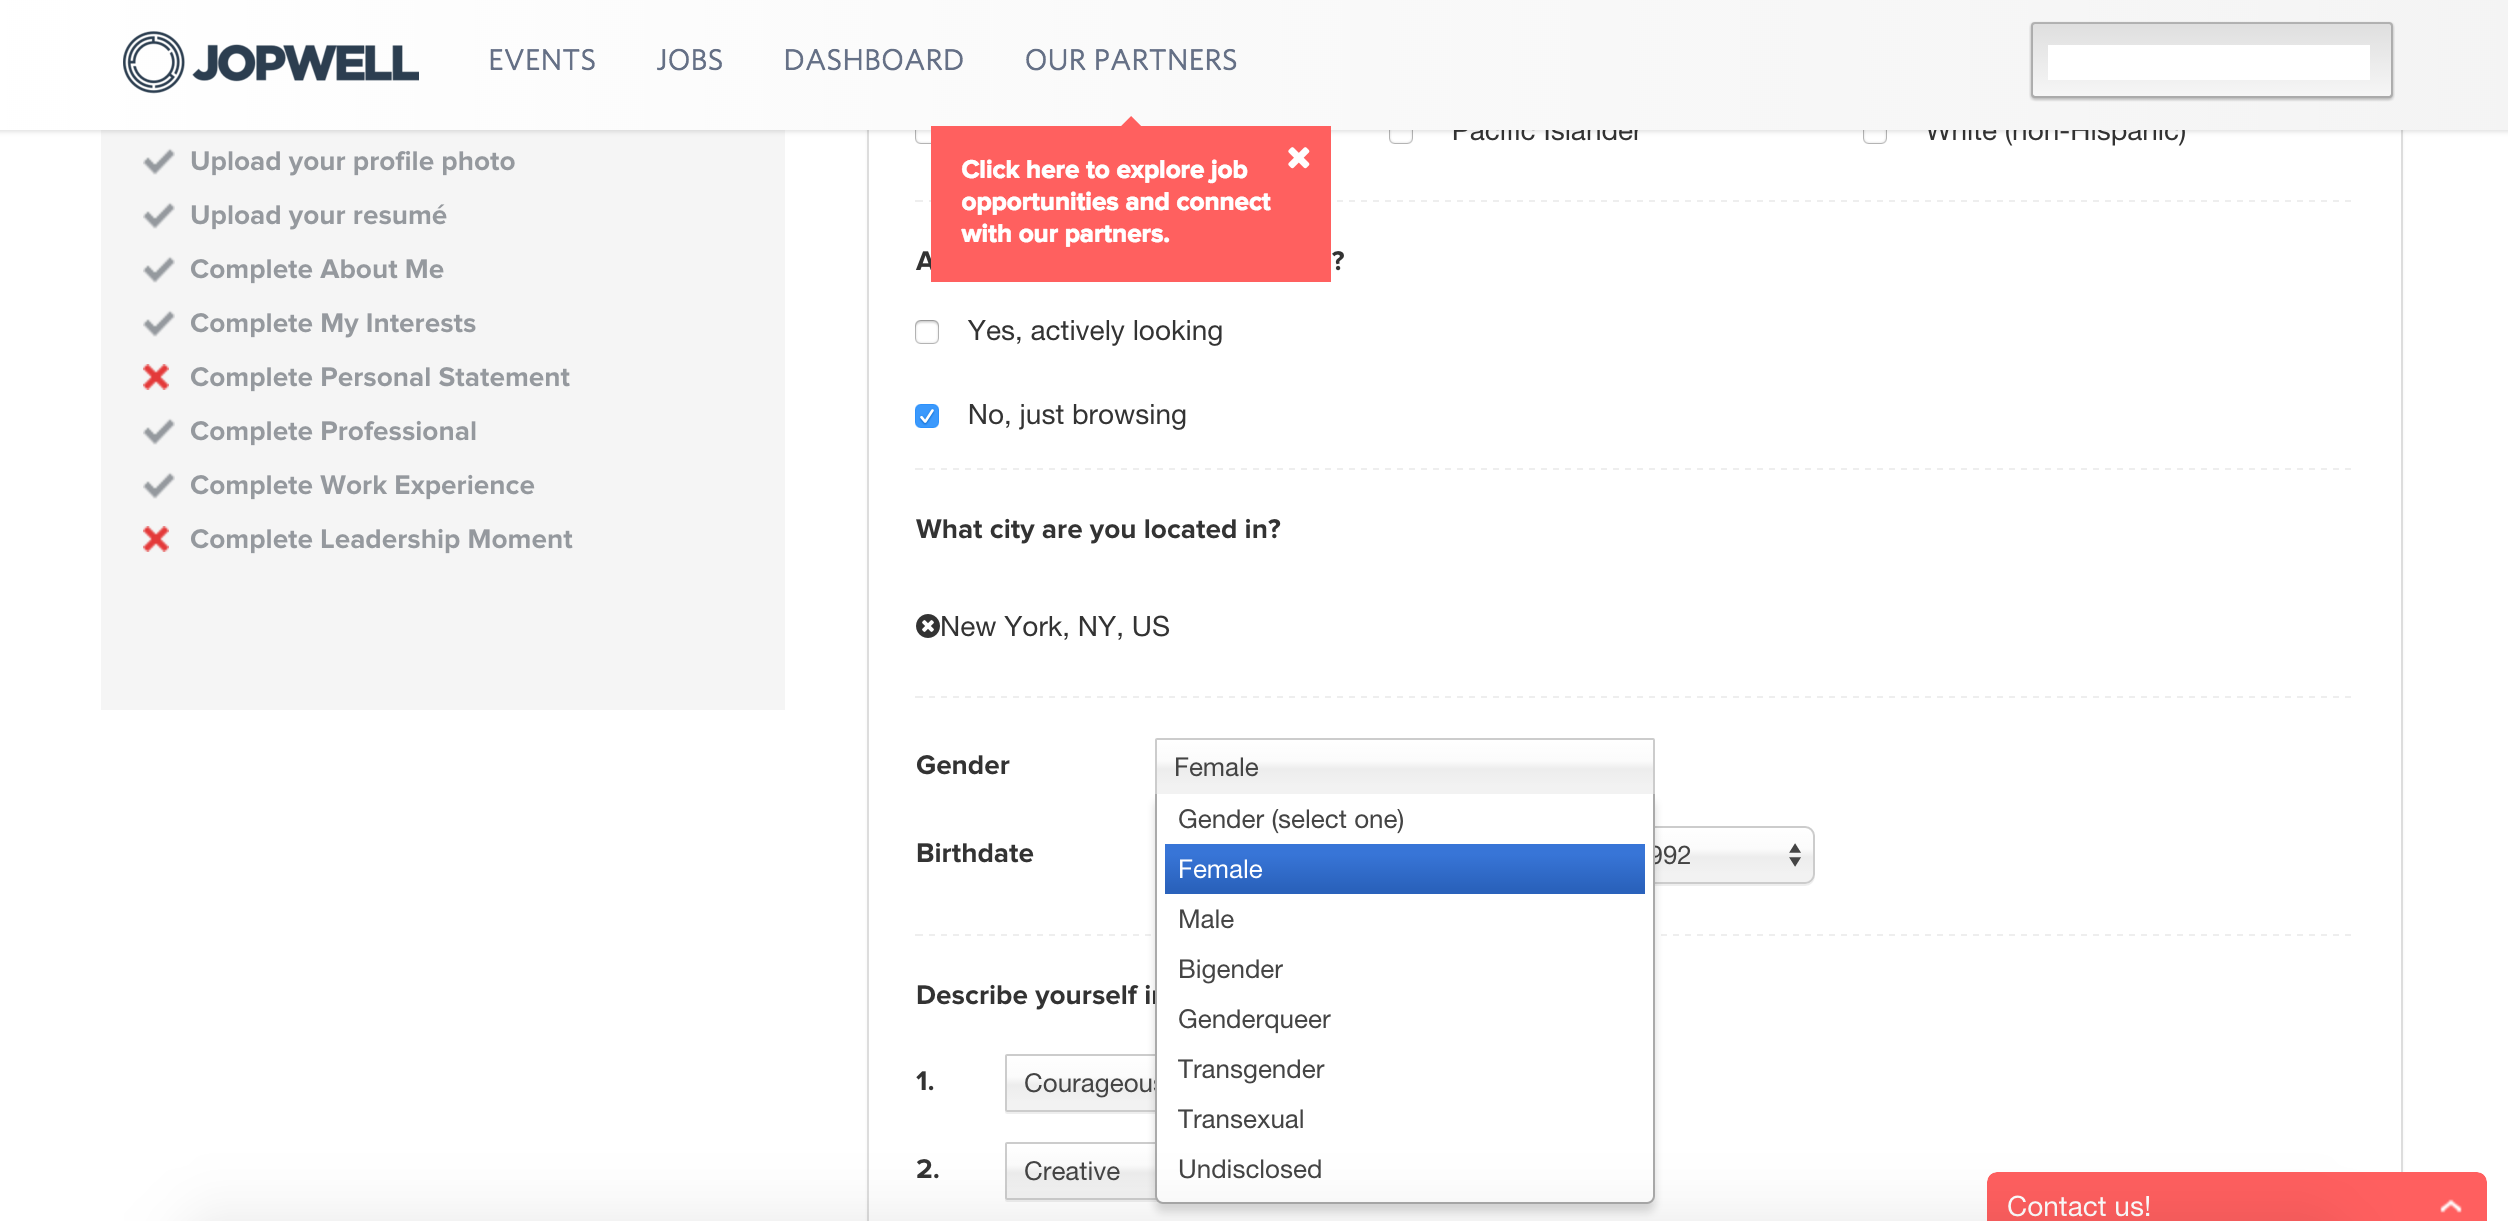The height and width of the screenshot is (1221, 2508).
Task: Expand the Contact us chat chevron
Action: (x=2450, y=1206)
